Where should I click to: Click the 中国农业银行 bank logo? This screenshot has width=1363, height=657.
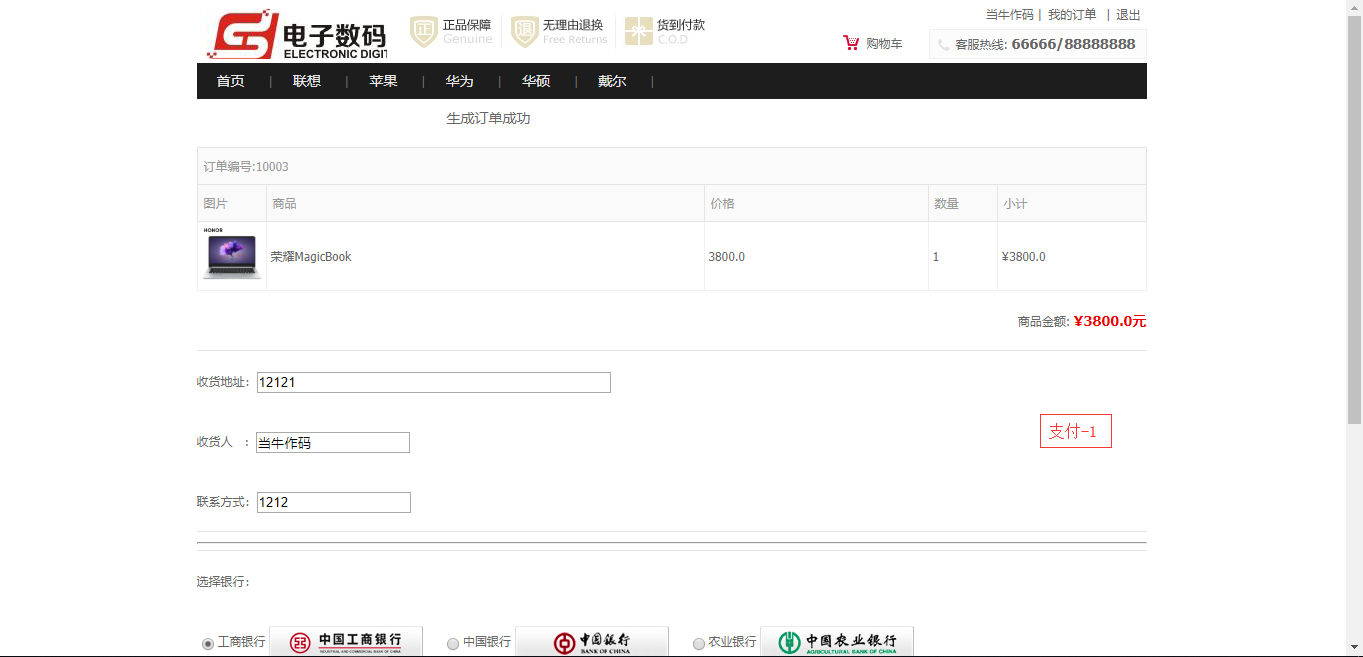pyautogui.click(x=837, y=642)
